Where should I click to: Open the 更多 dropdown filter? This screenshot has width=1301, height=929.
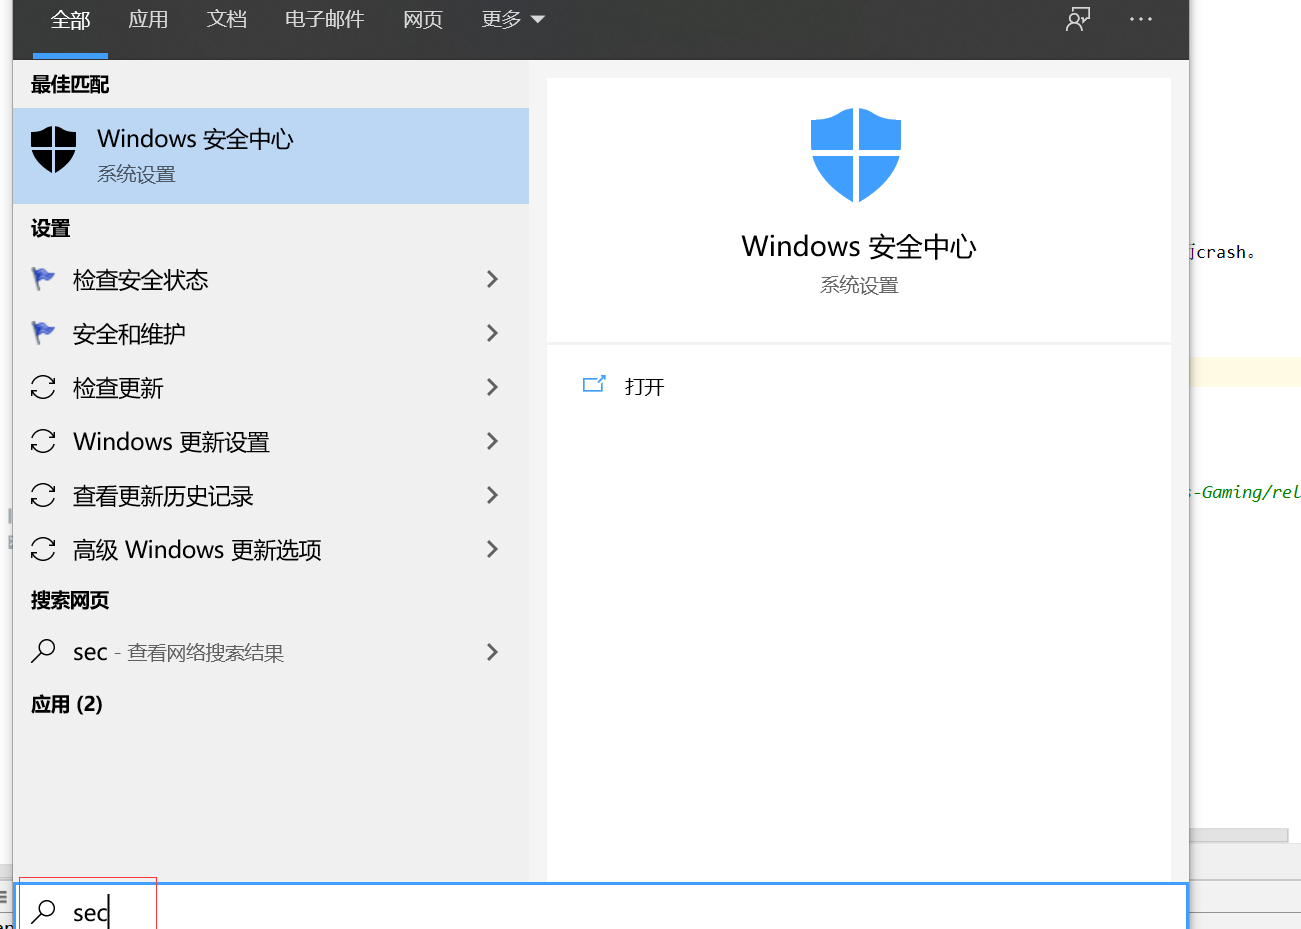tap(512, 20)
